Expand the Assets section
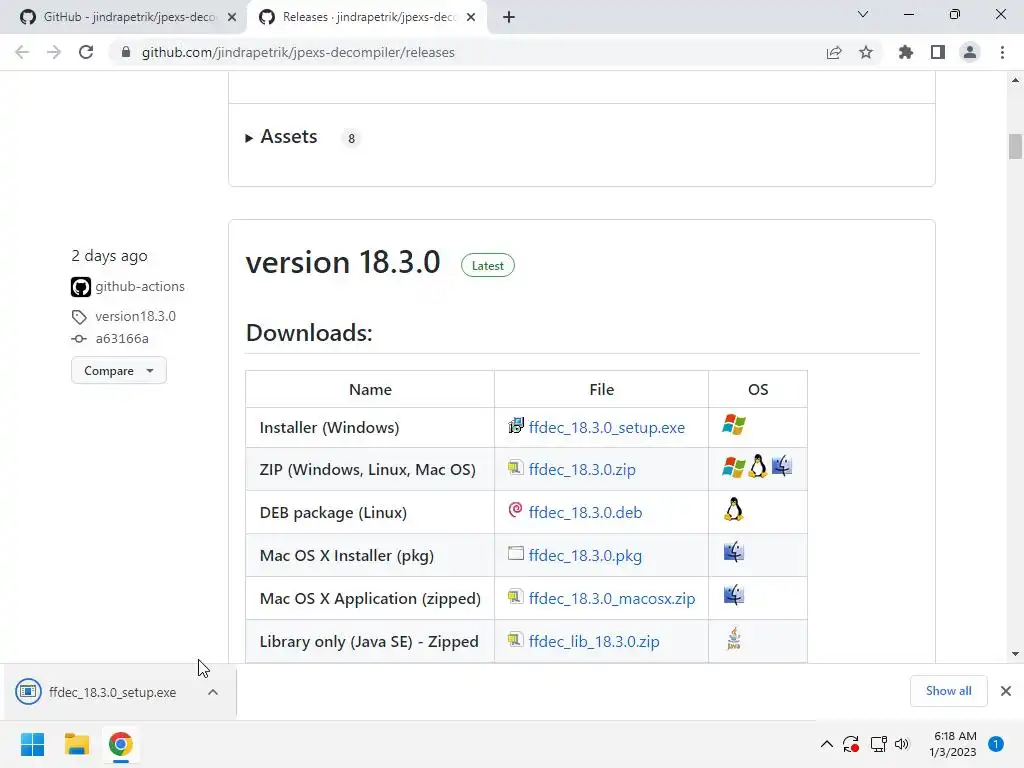This screenshot has height=768, width=1024. point(281,136)
